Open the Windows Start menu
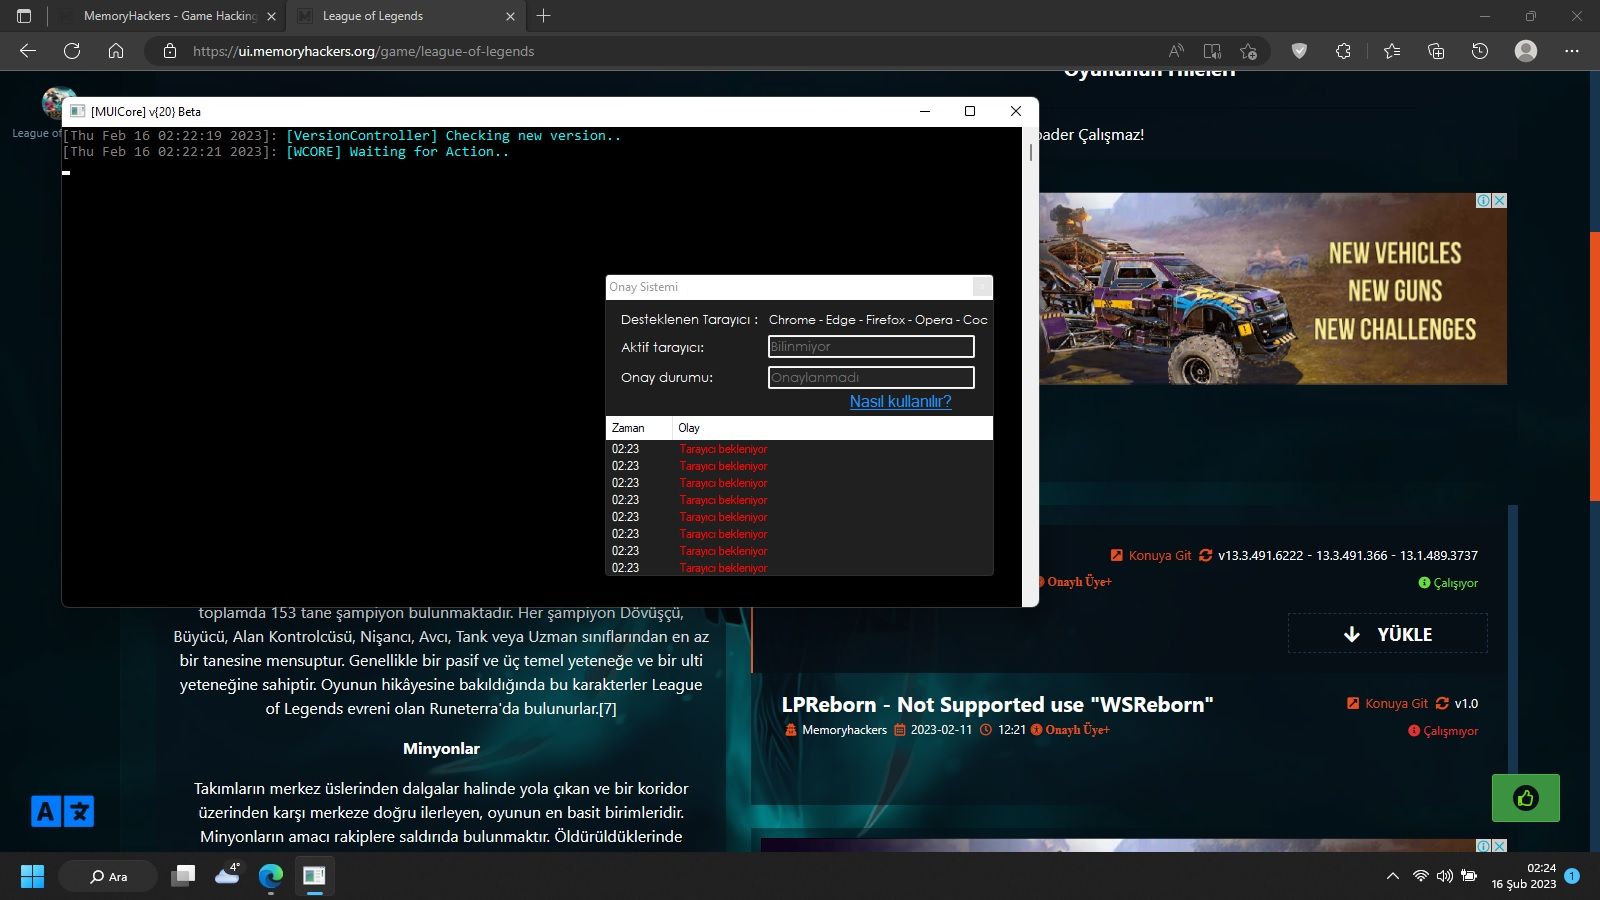 point(32,876)
